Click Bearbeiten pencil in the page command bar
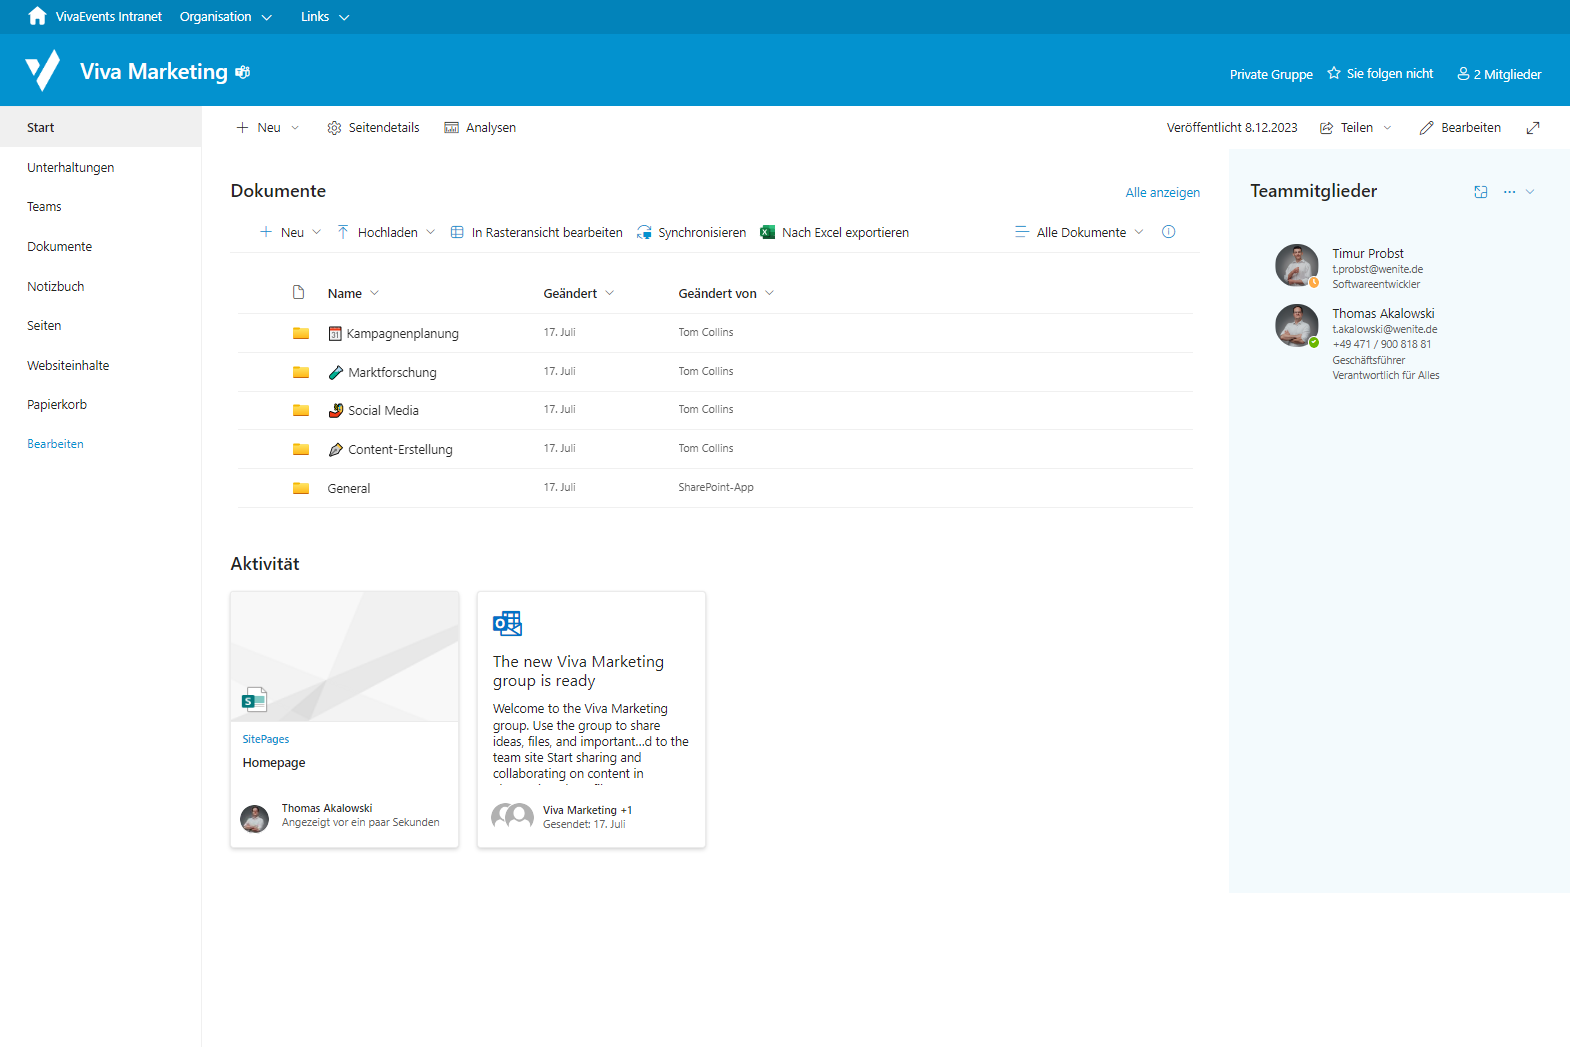1570x1047 pixels. pyautogui.click(x=1460, y=128)
